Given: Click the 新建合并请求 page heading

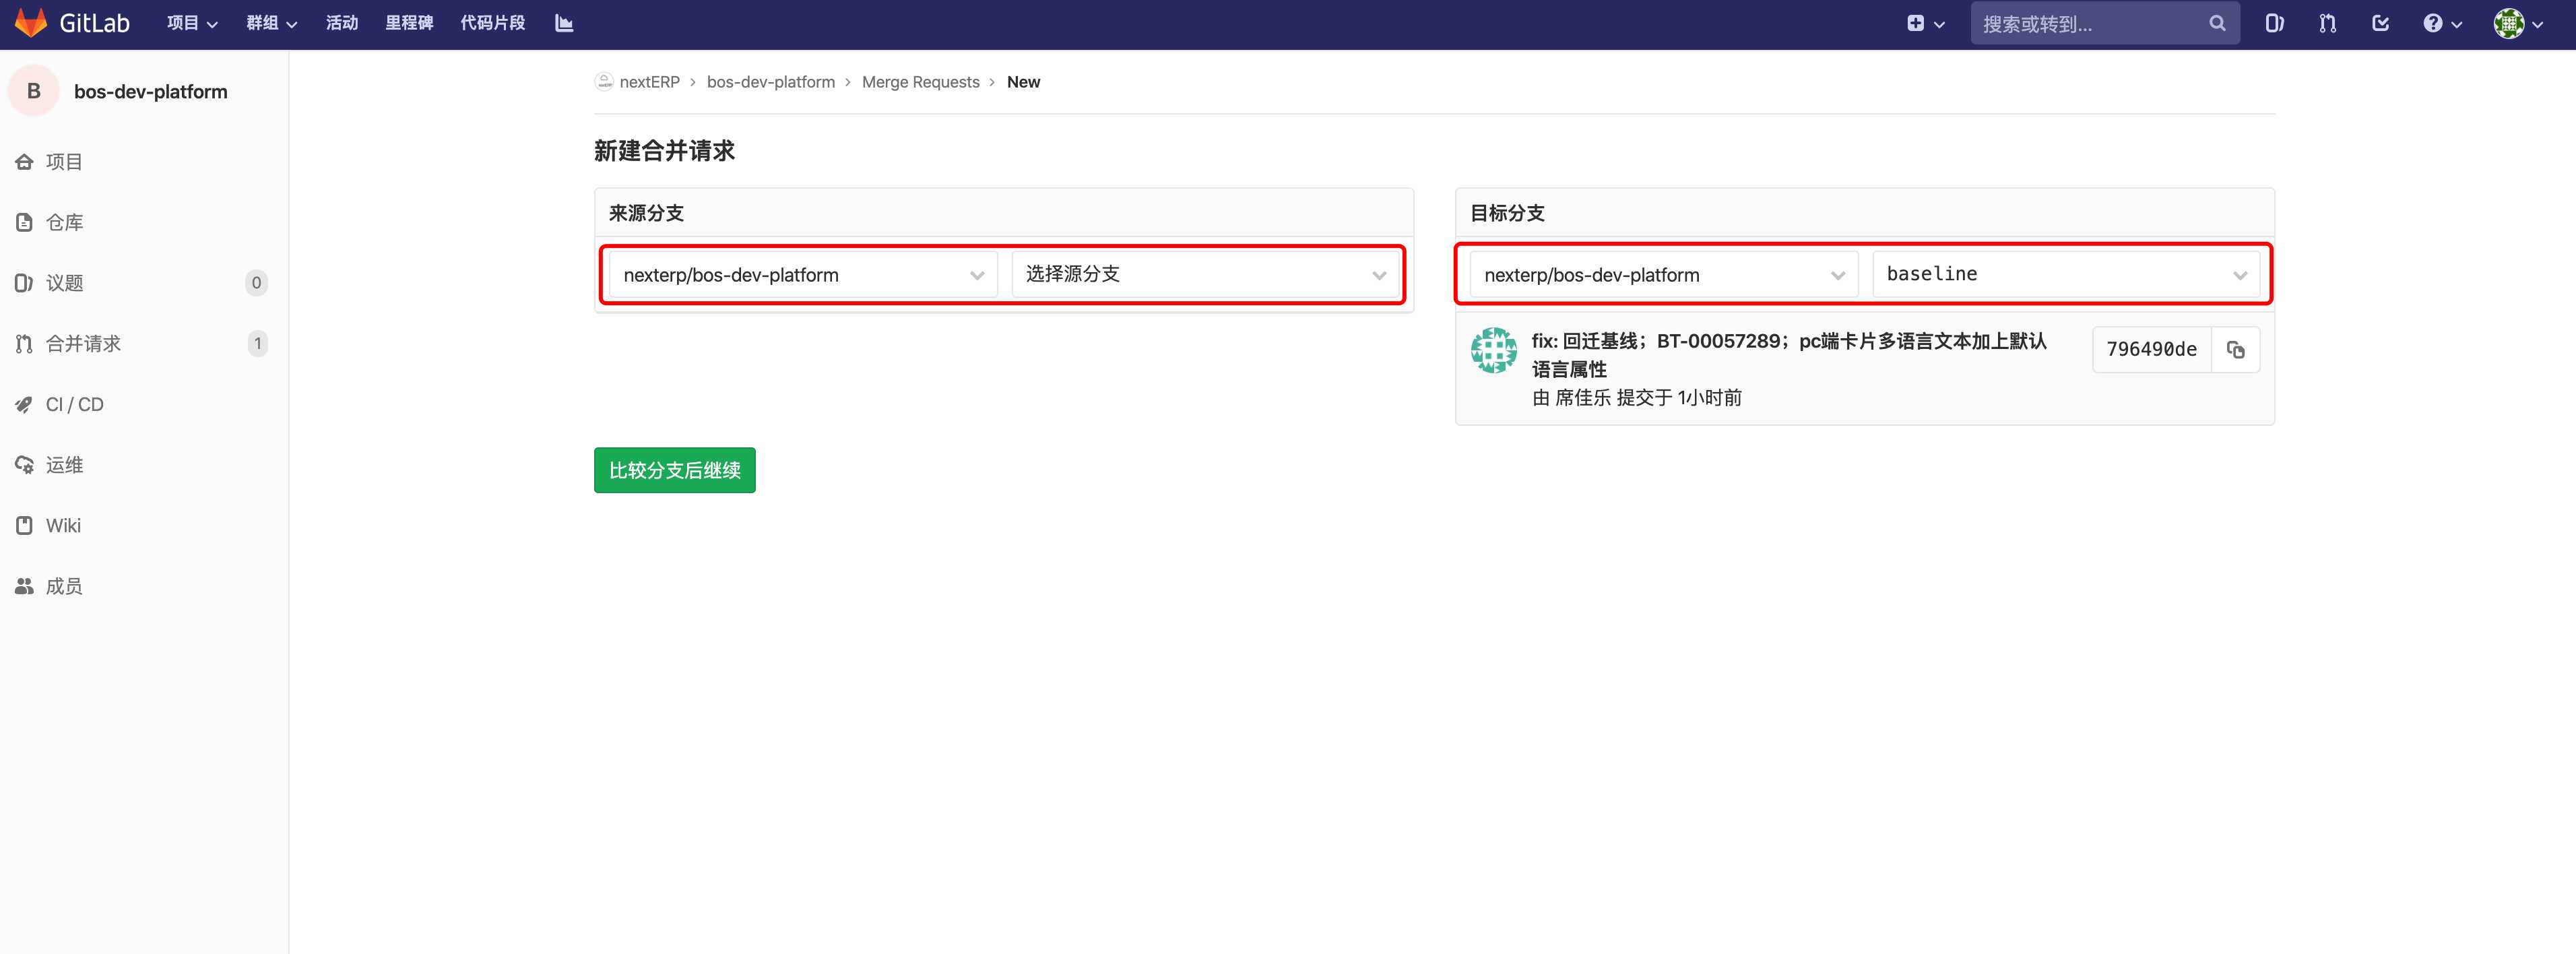Looking at the screenshot, I should (x=664, y=151).
